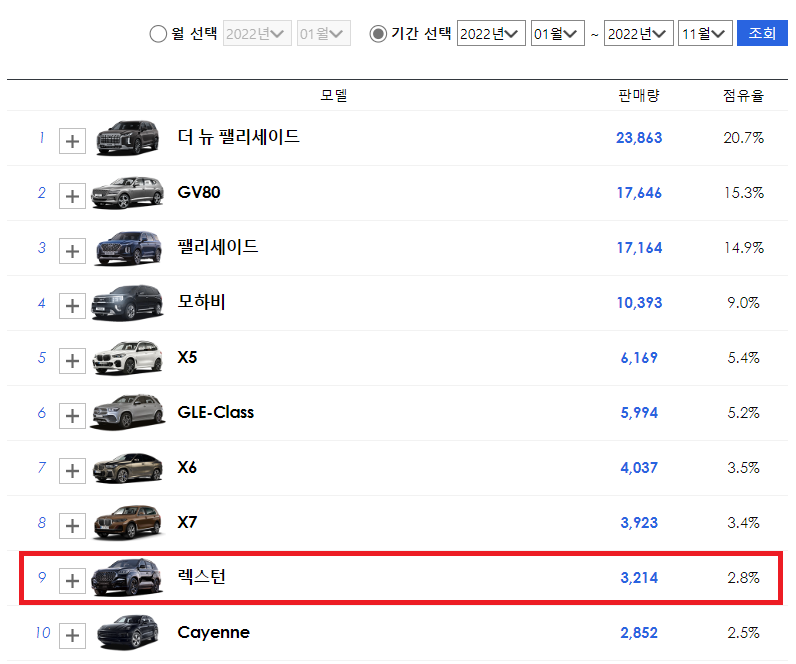
Task: Click the X7 car thumbnail
Action: 127,522
